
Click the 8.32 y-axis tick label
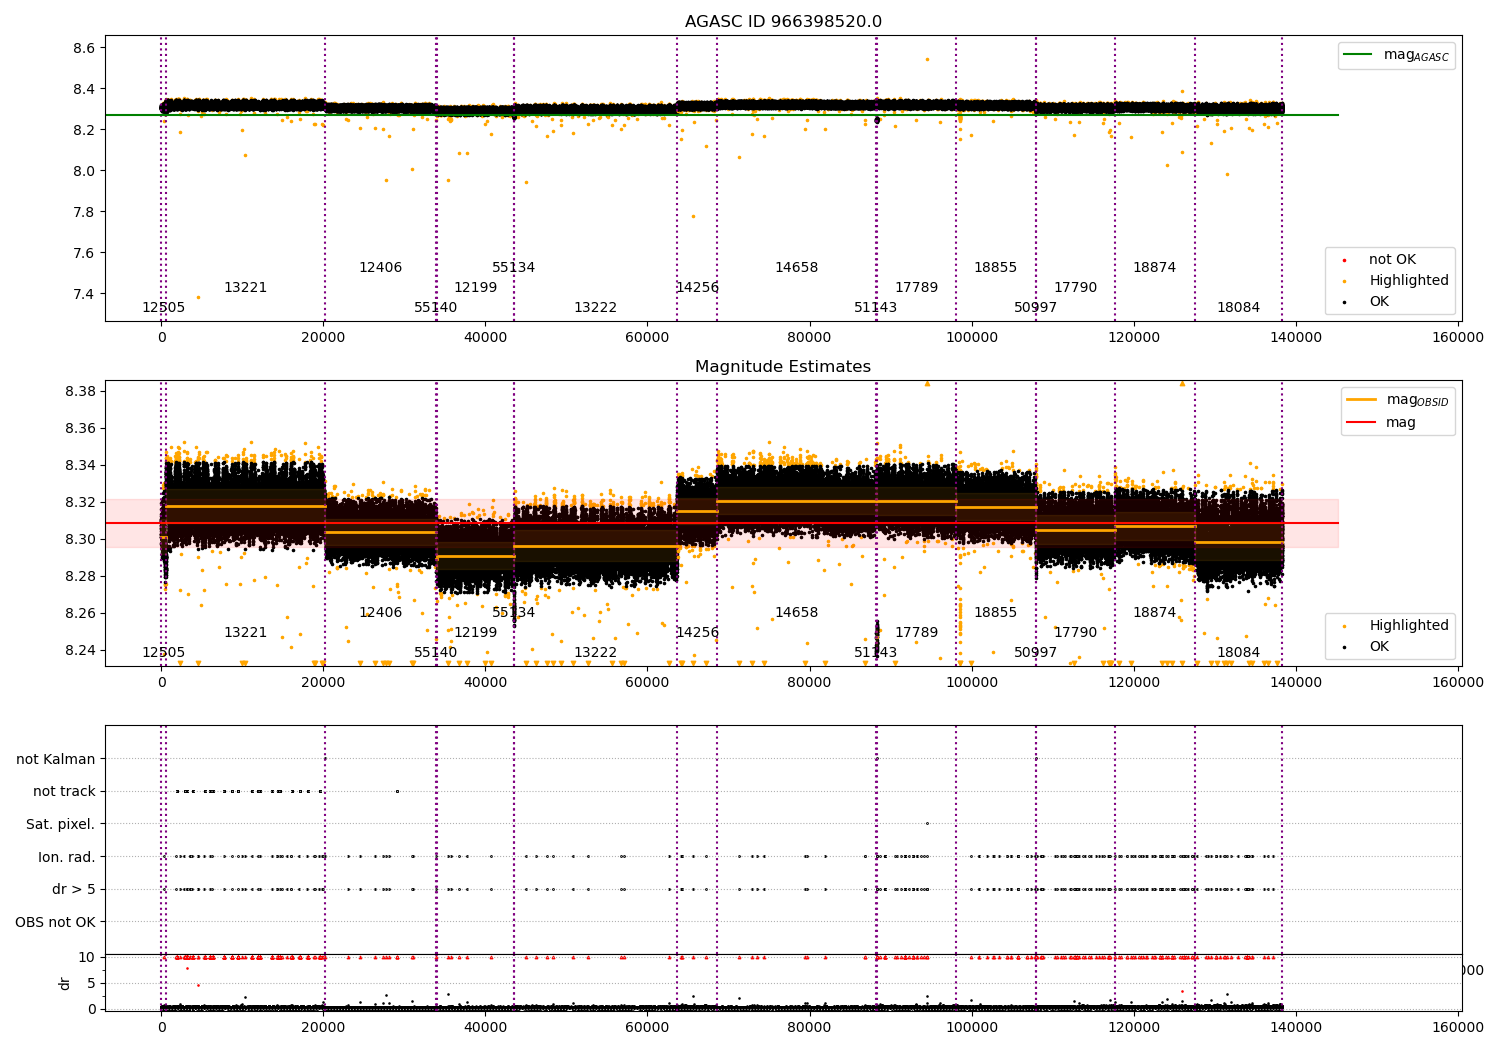[80, 502]
